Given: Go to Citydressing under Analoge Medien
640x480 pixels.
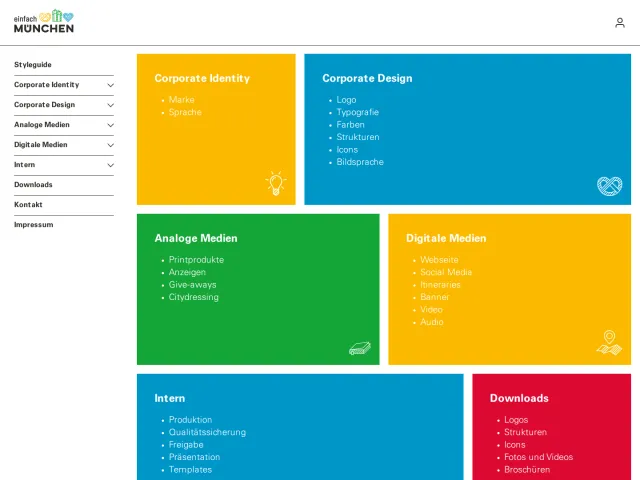Looking at the screenshot, I should pyautogui.click(x=194, y=297).
